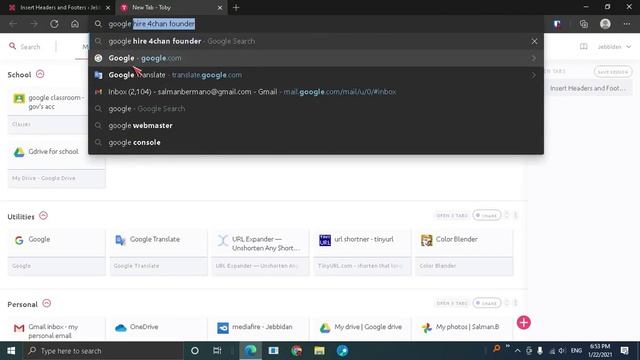Open a new browser tab
The width and height of the screenshot is (640, 360).
click(236, 8)
